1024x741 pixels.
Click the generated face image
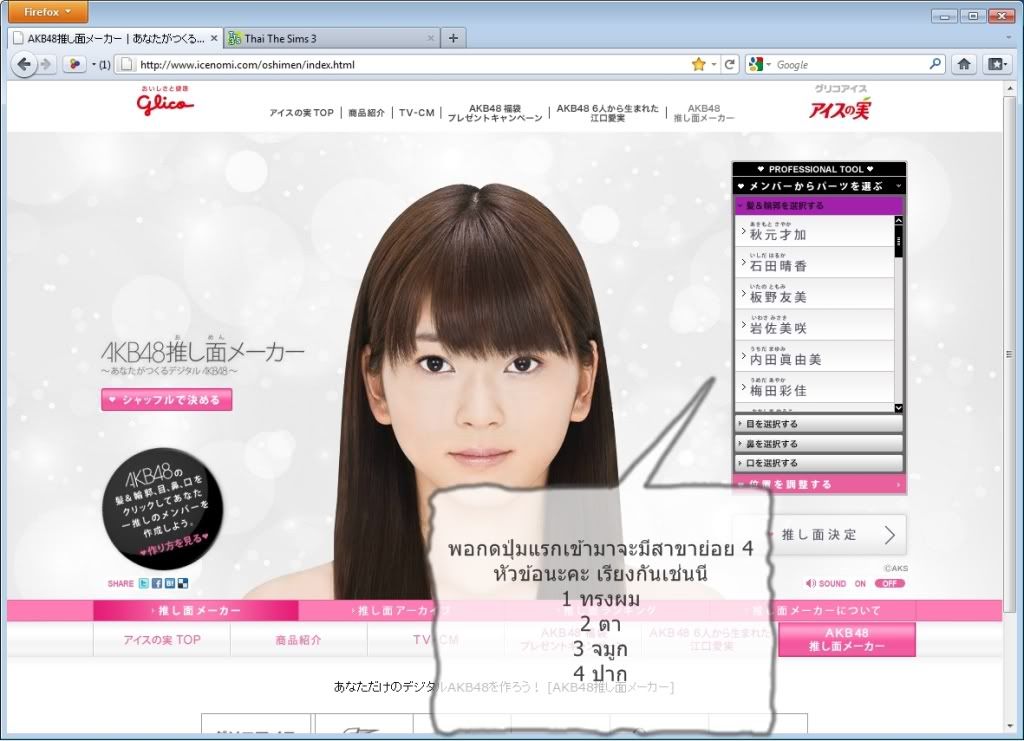click(480, 392)
